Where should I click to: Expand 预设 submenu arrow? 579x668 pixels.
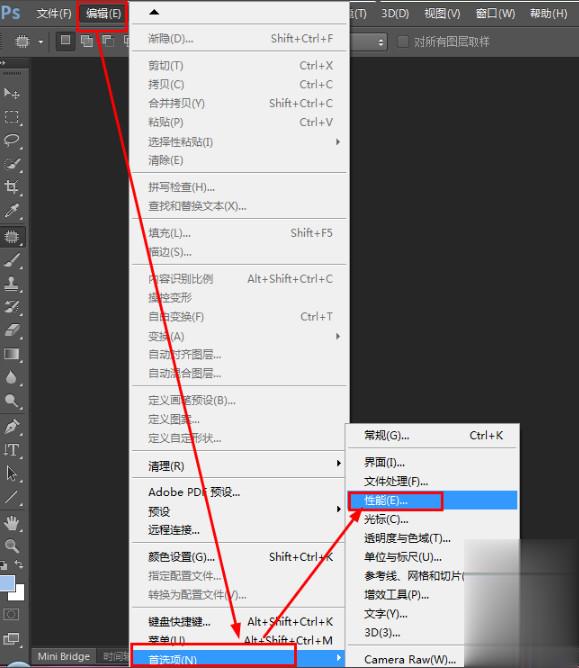click(338, 509)
